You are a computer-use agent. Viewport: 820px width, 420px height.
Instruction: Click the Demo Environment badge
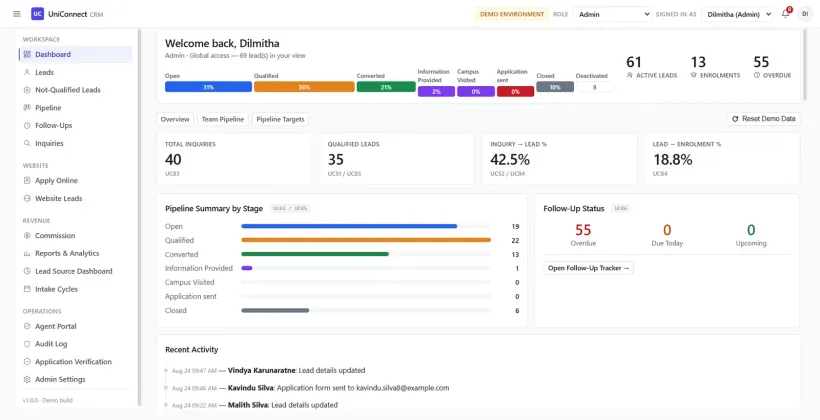click(512, 14)
